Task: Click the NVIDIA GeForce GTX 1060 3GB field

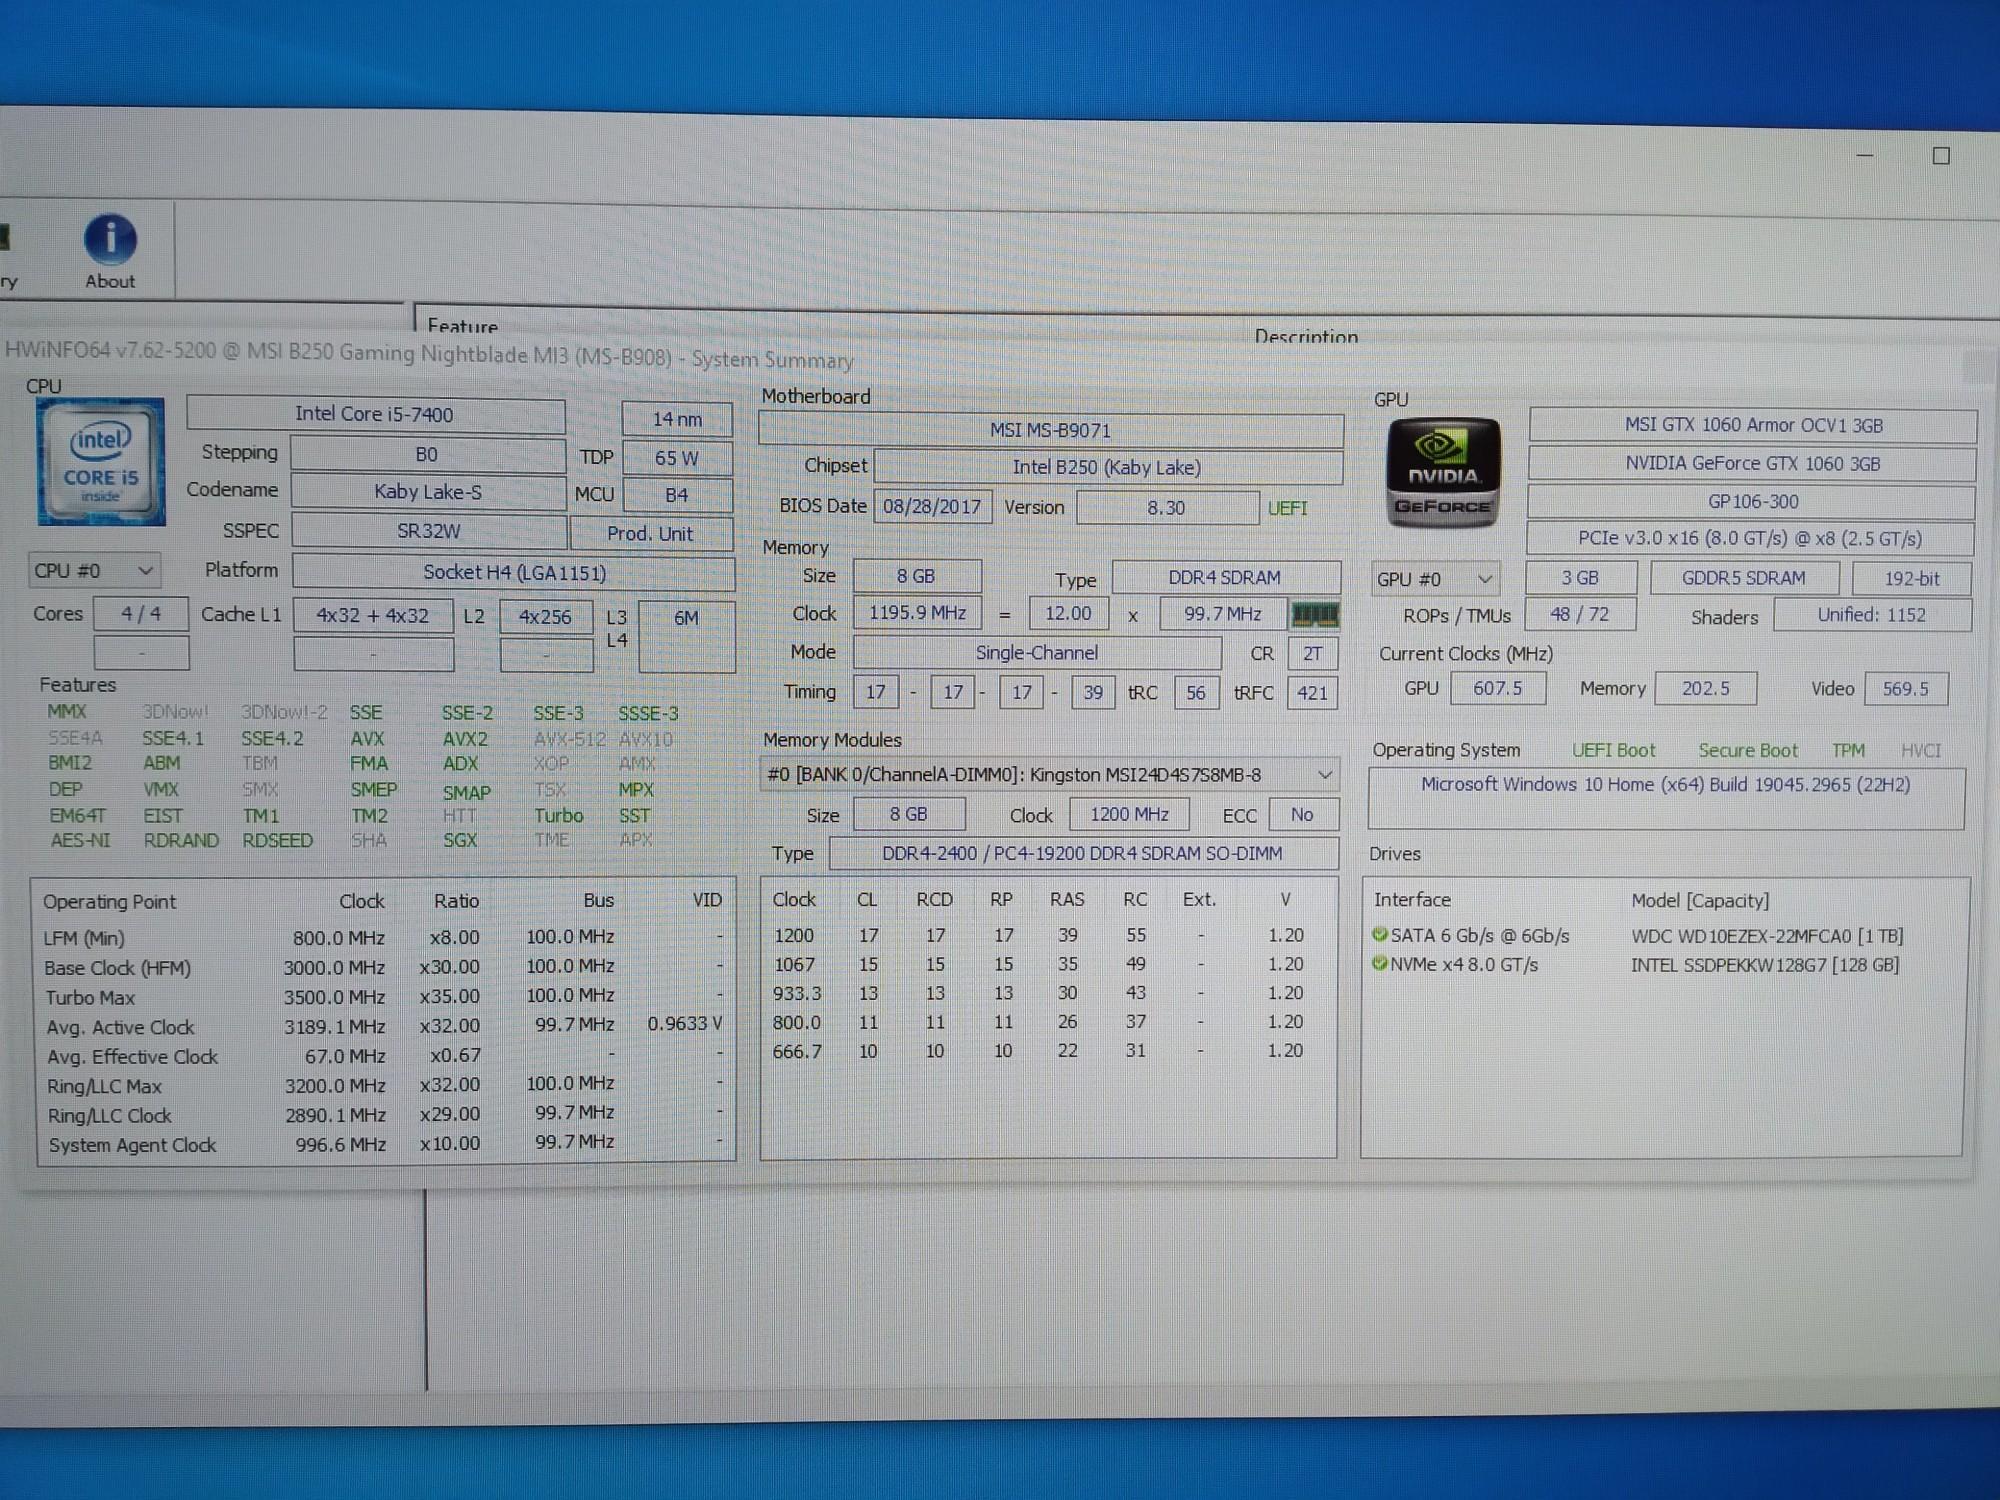Action: pyautogui.click(x=1753, y=464)
